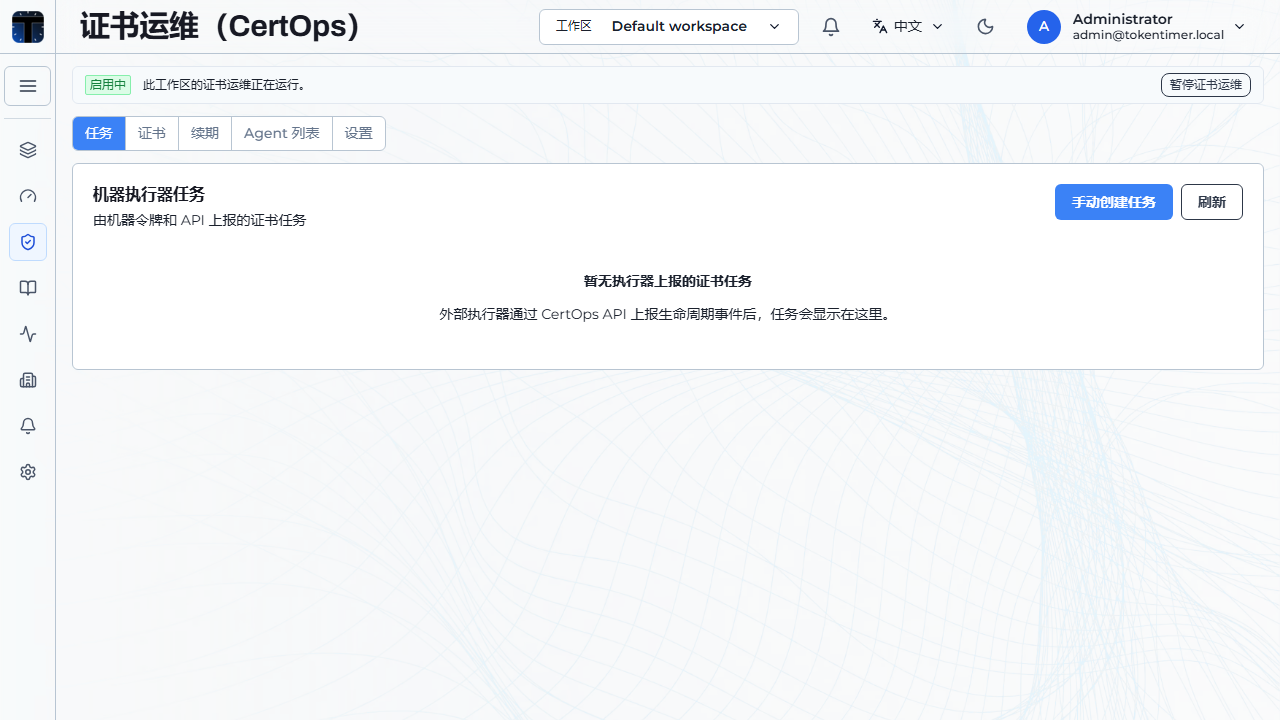Toggle dark mode moon icon
The image size is (1280, 720).
point(986,27)
